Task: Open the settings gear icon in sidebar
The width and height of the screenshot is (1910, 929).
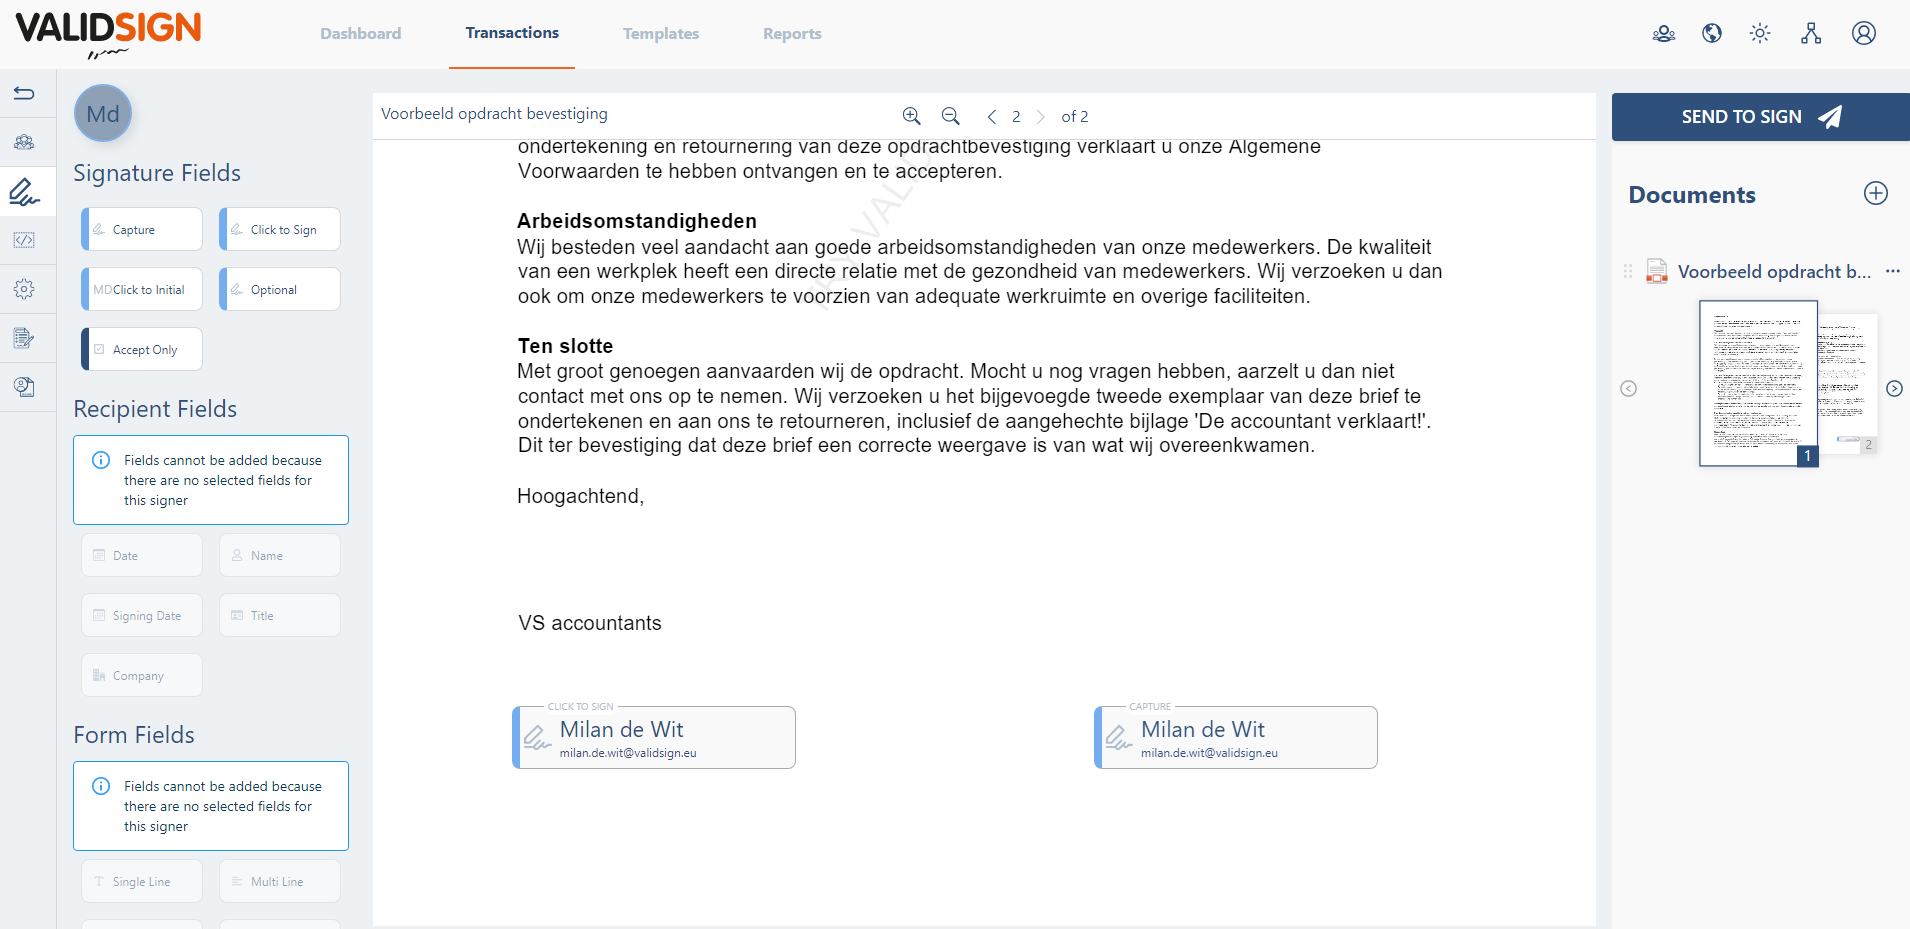Action: 24,289
